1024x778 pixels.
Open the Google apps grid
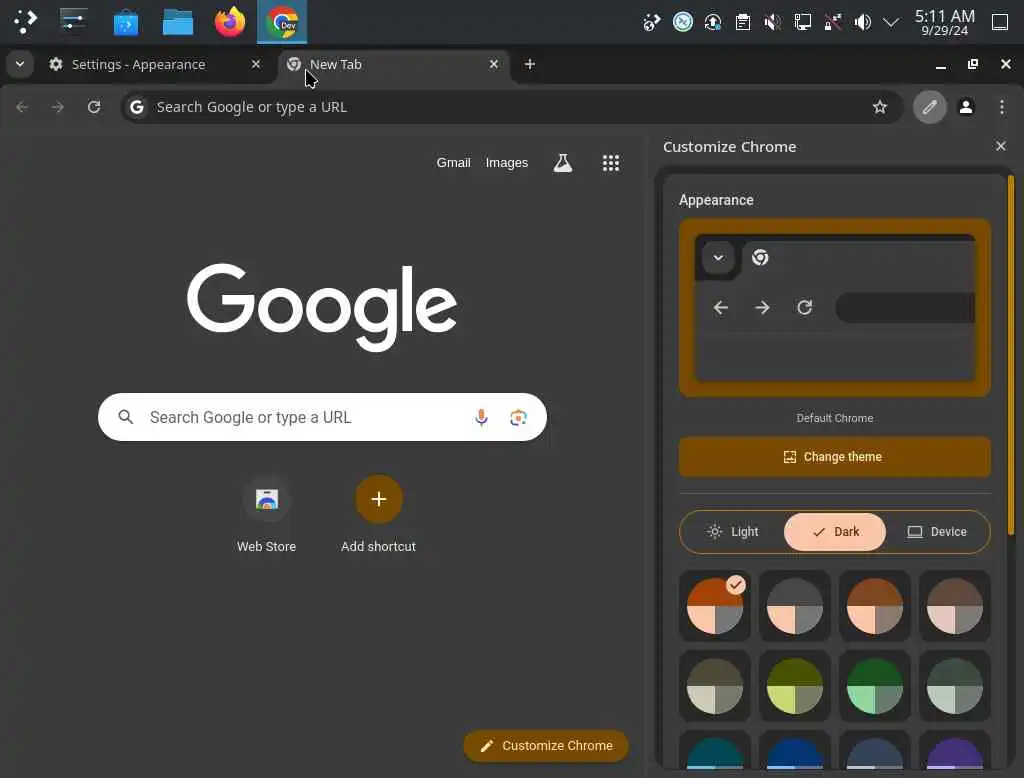pos(611,163)
